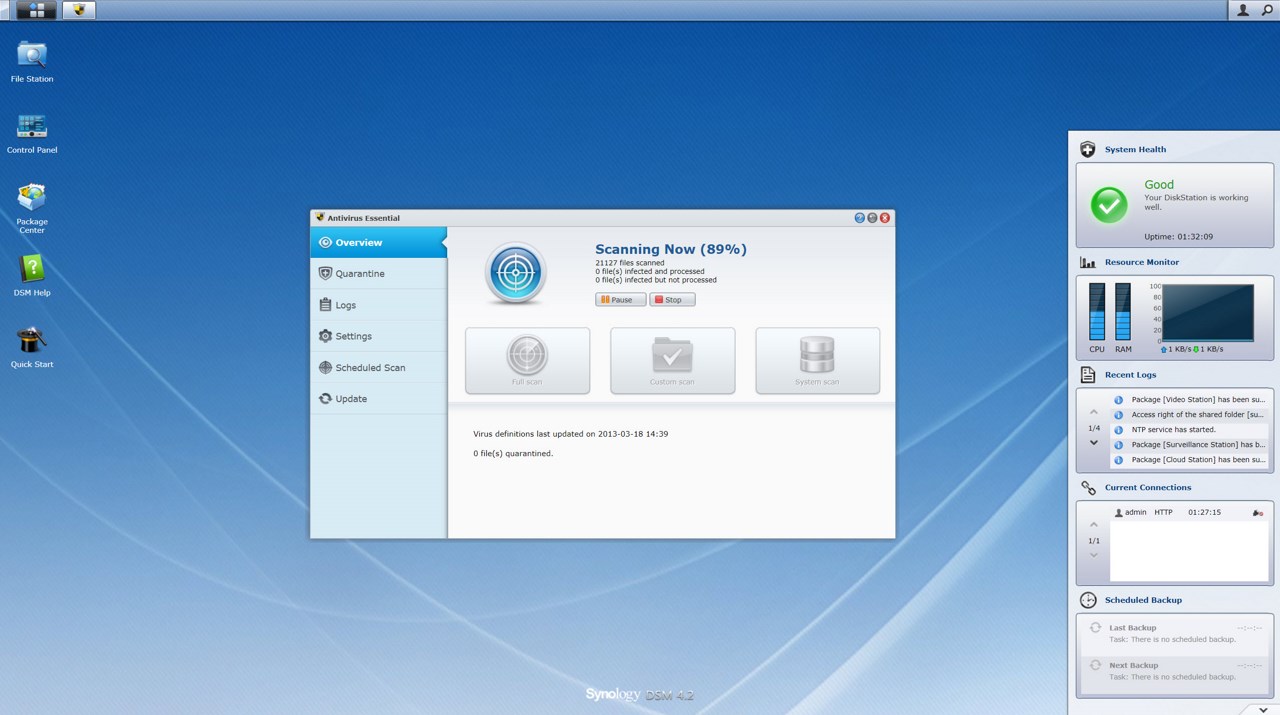The image size is (1280, 715).
Task: Minimize the Antivirus Essential window
Action: pyautogui.click(x=872, y=218)
